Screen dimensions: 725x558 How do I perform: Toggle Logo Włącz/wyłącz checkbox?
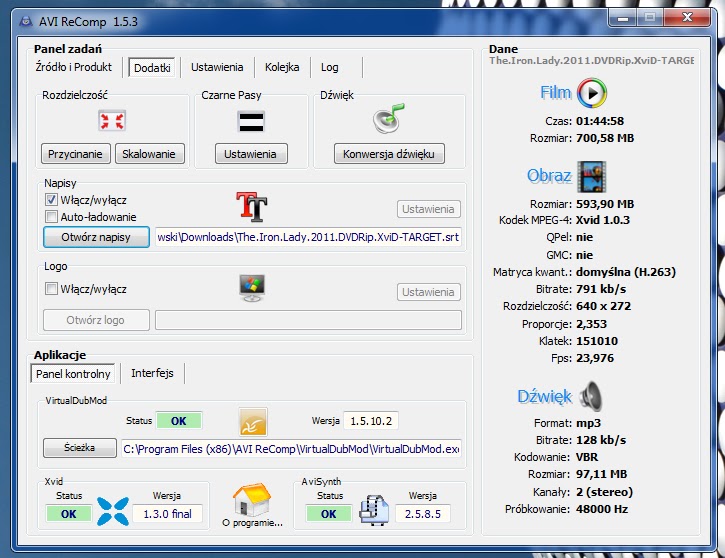coord(51,289)
